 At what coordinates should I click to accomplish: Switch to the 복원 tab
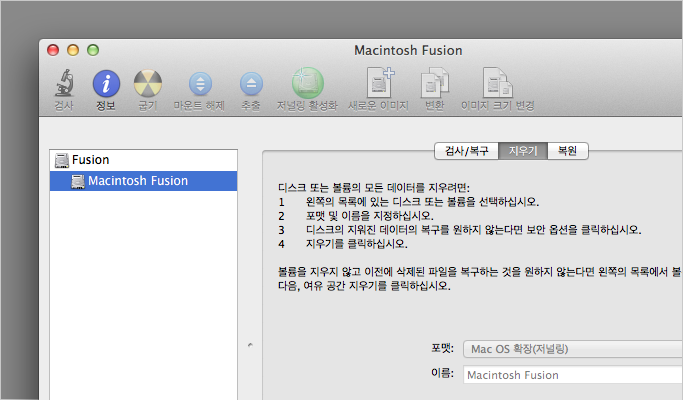coord(568,151)
